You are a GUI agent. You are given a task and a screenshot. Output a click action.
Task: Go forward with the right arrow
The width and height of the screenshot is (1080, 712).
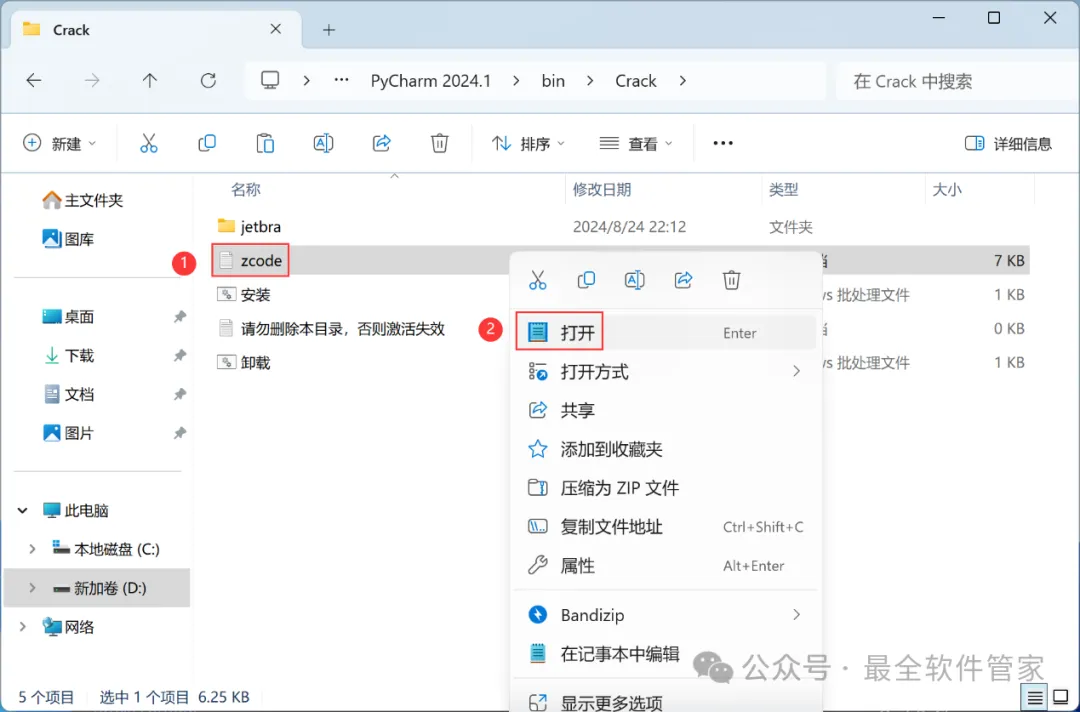[92, 81]
